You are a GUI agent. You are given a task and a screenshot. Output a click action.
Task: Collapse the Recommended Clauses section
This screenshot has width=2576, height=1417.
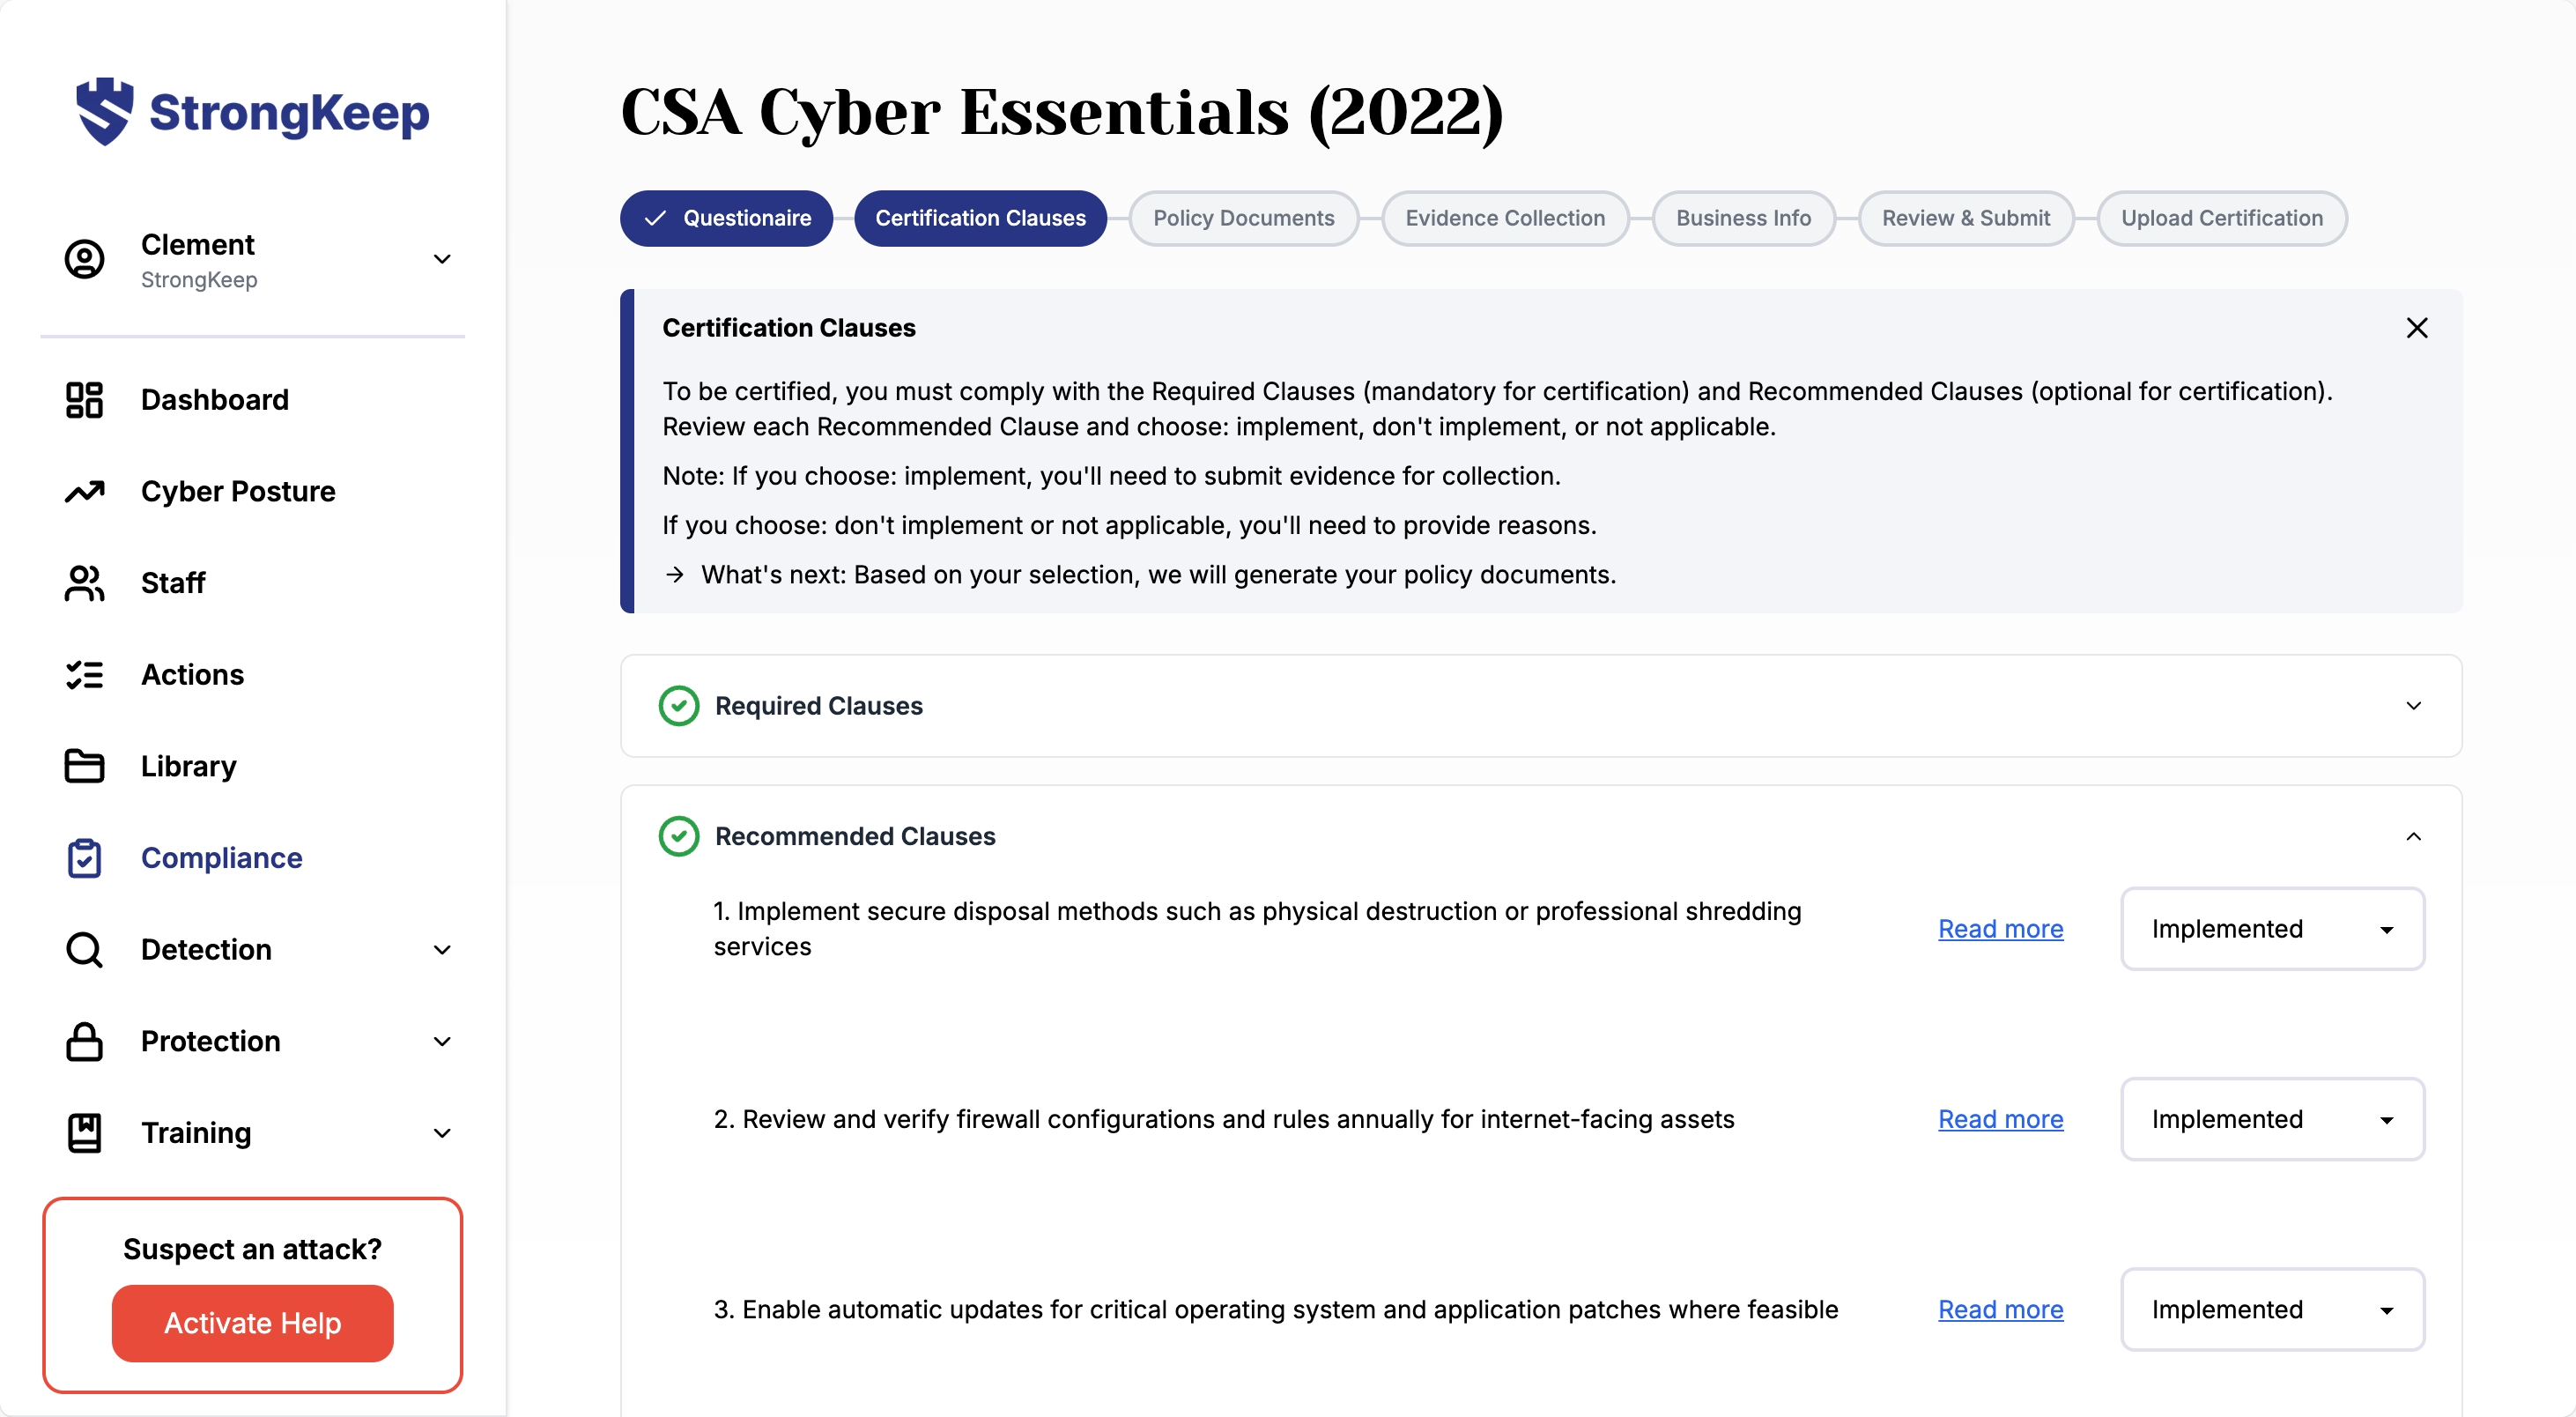click(2413, 836)
